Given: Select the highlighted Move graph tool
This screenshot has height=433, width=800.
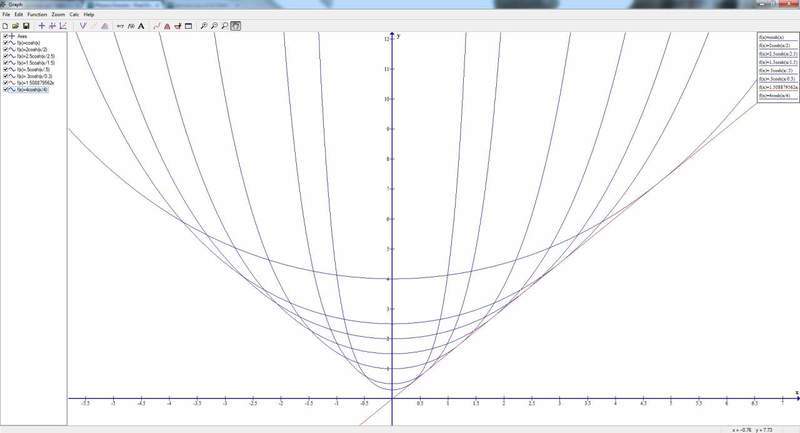Looking at the screenshot, I should click(x=236, y=26).
